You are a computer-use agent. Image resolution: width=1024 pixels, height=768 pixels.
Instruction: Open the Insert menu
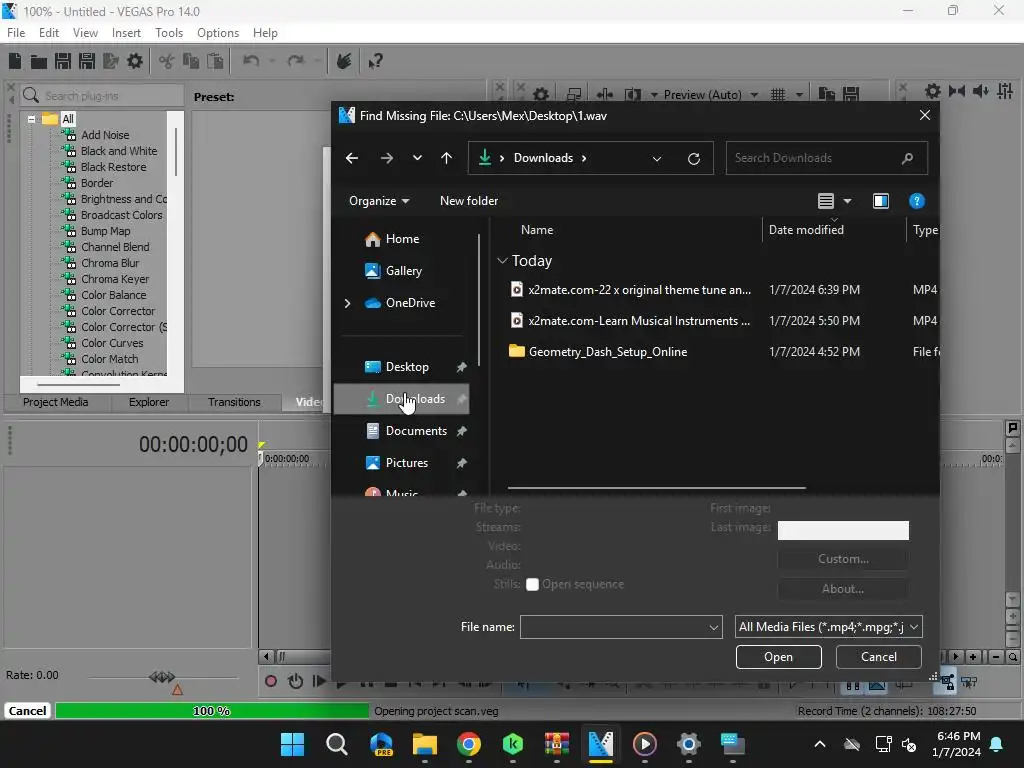[126, 33]
